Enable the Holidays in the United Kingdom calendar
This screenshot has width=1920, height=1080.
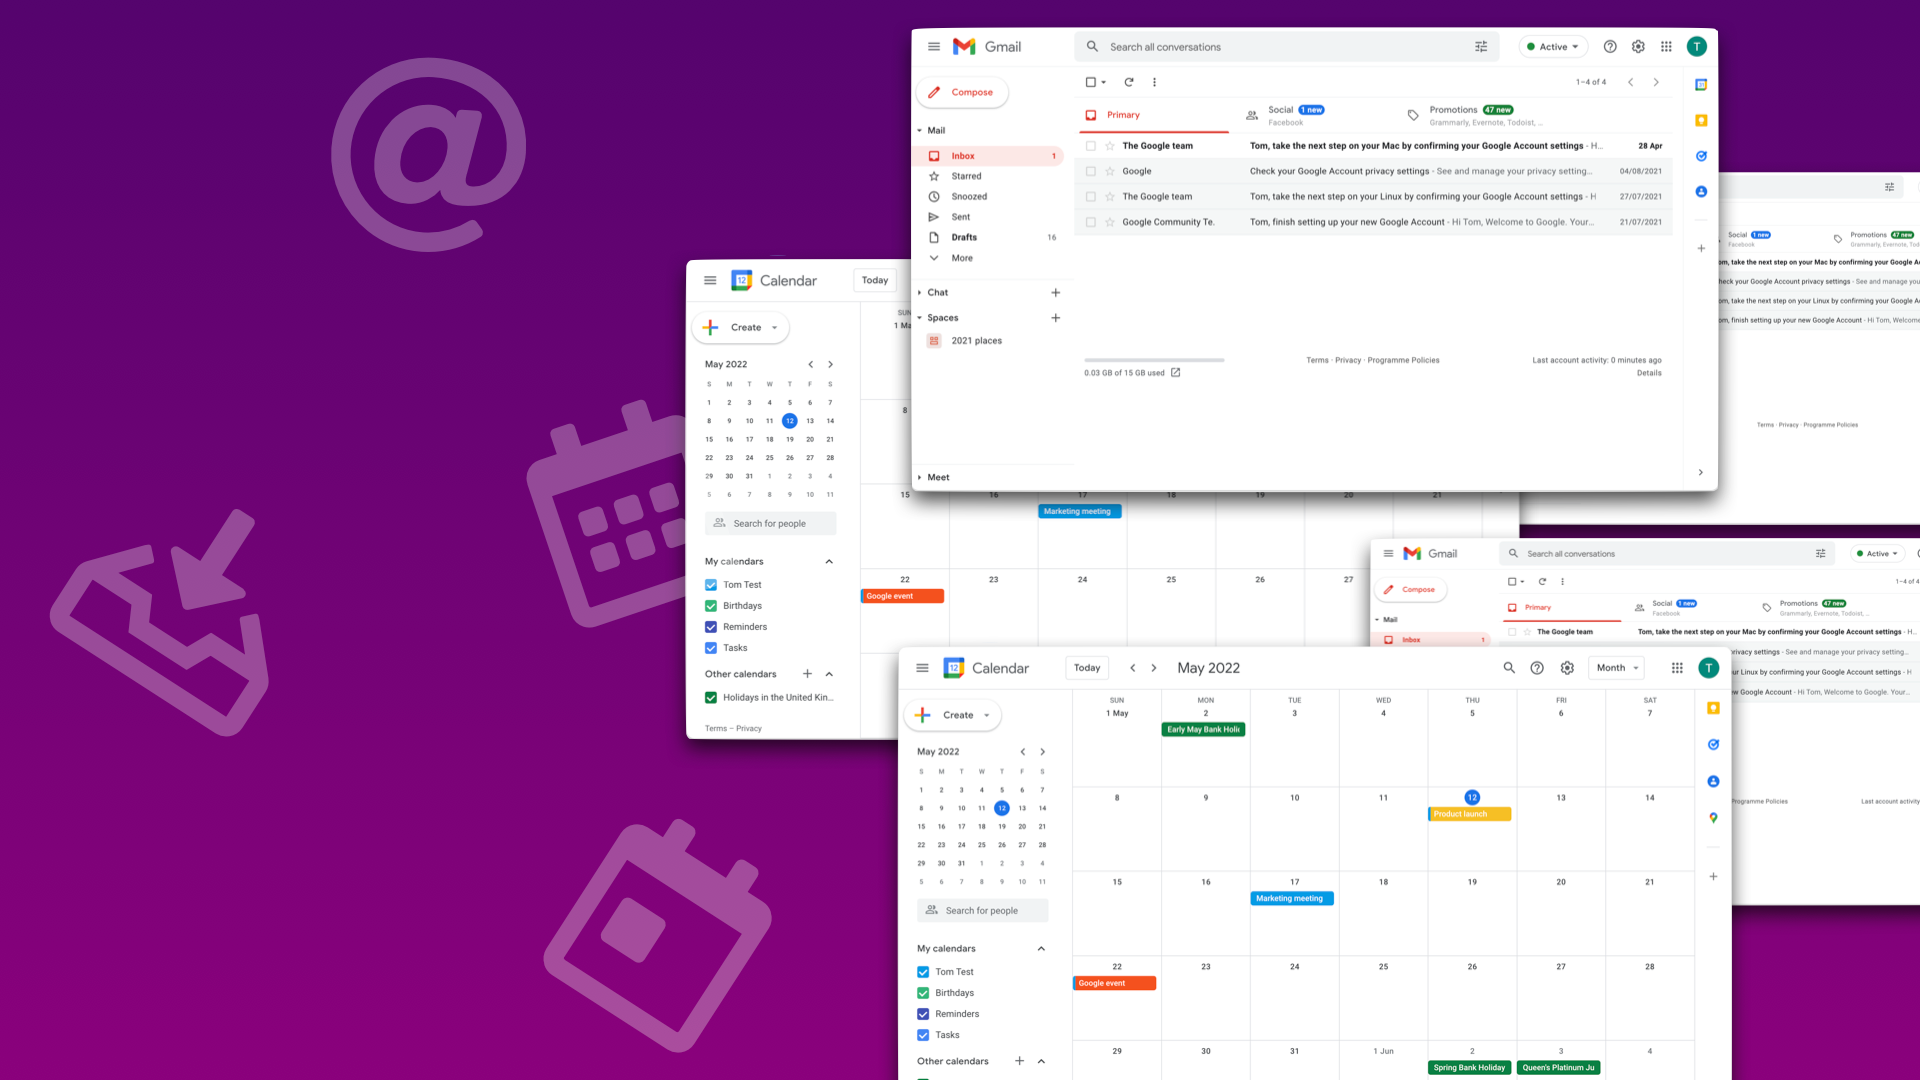tap(711, 696)
